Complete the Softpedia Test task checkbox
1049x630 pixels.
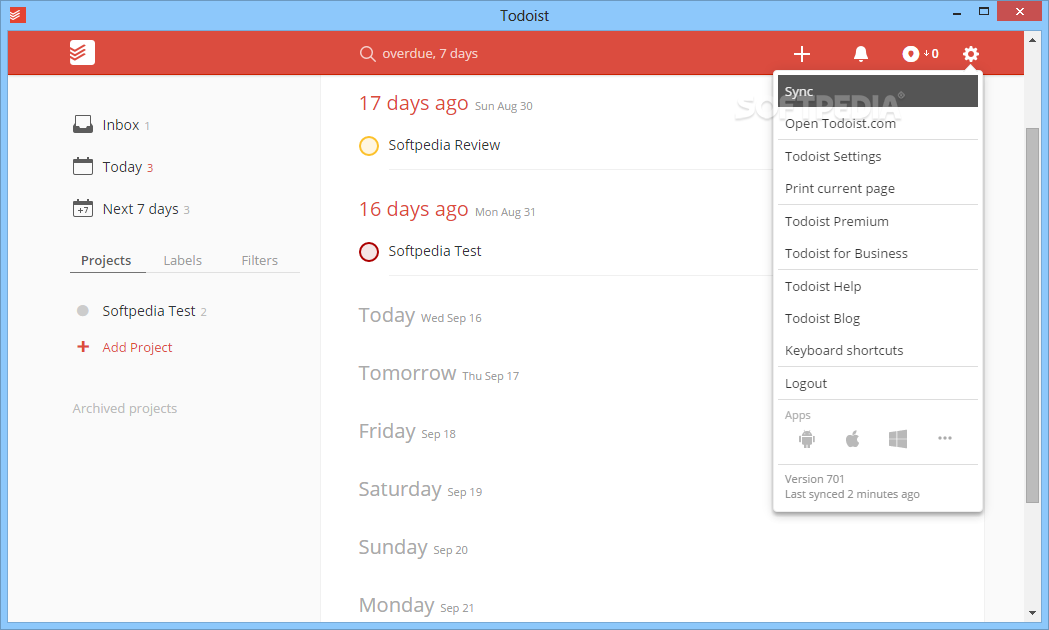369,251
